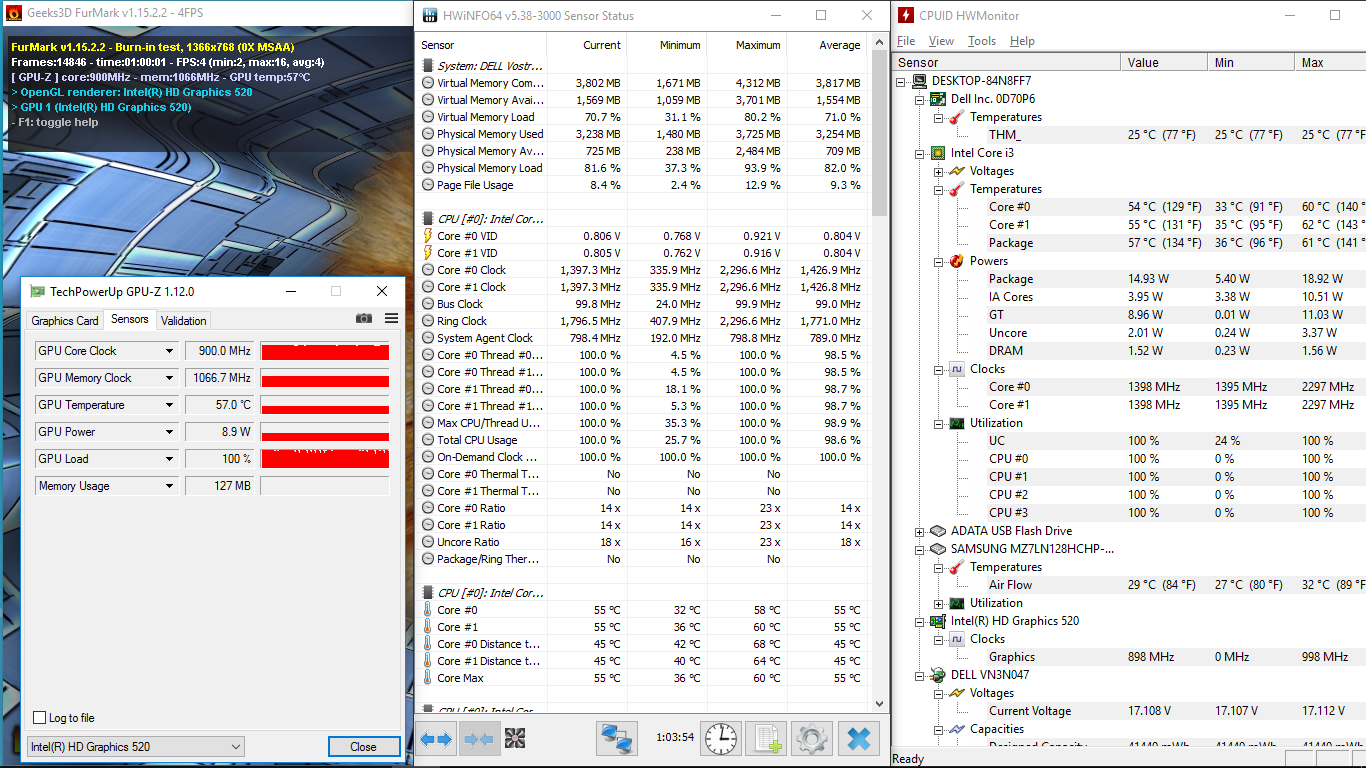Click motherboard icon beside Dell Inc. 0D70P6
This screenshot has width=1366, height=768.
[937, 99]
